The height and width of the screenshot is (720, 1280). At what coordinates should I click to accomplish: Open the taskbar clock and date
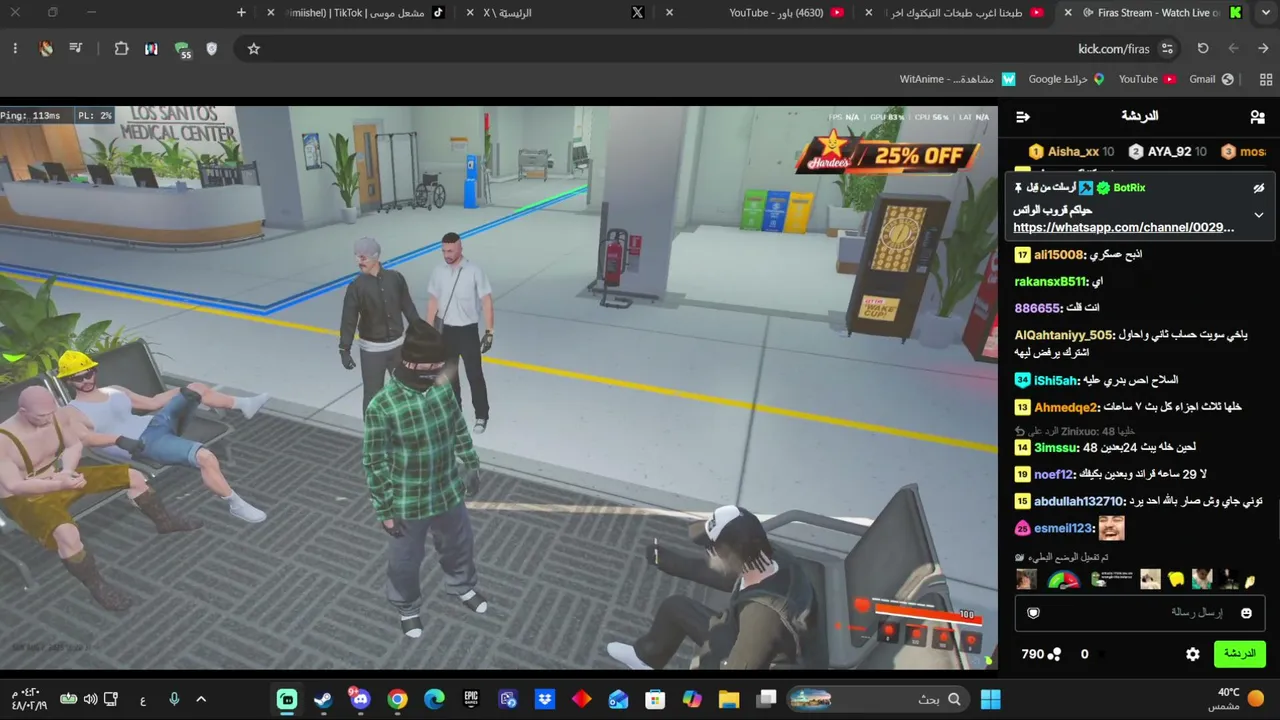[27, 699]
